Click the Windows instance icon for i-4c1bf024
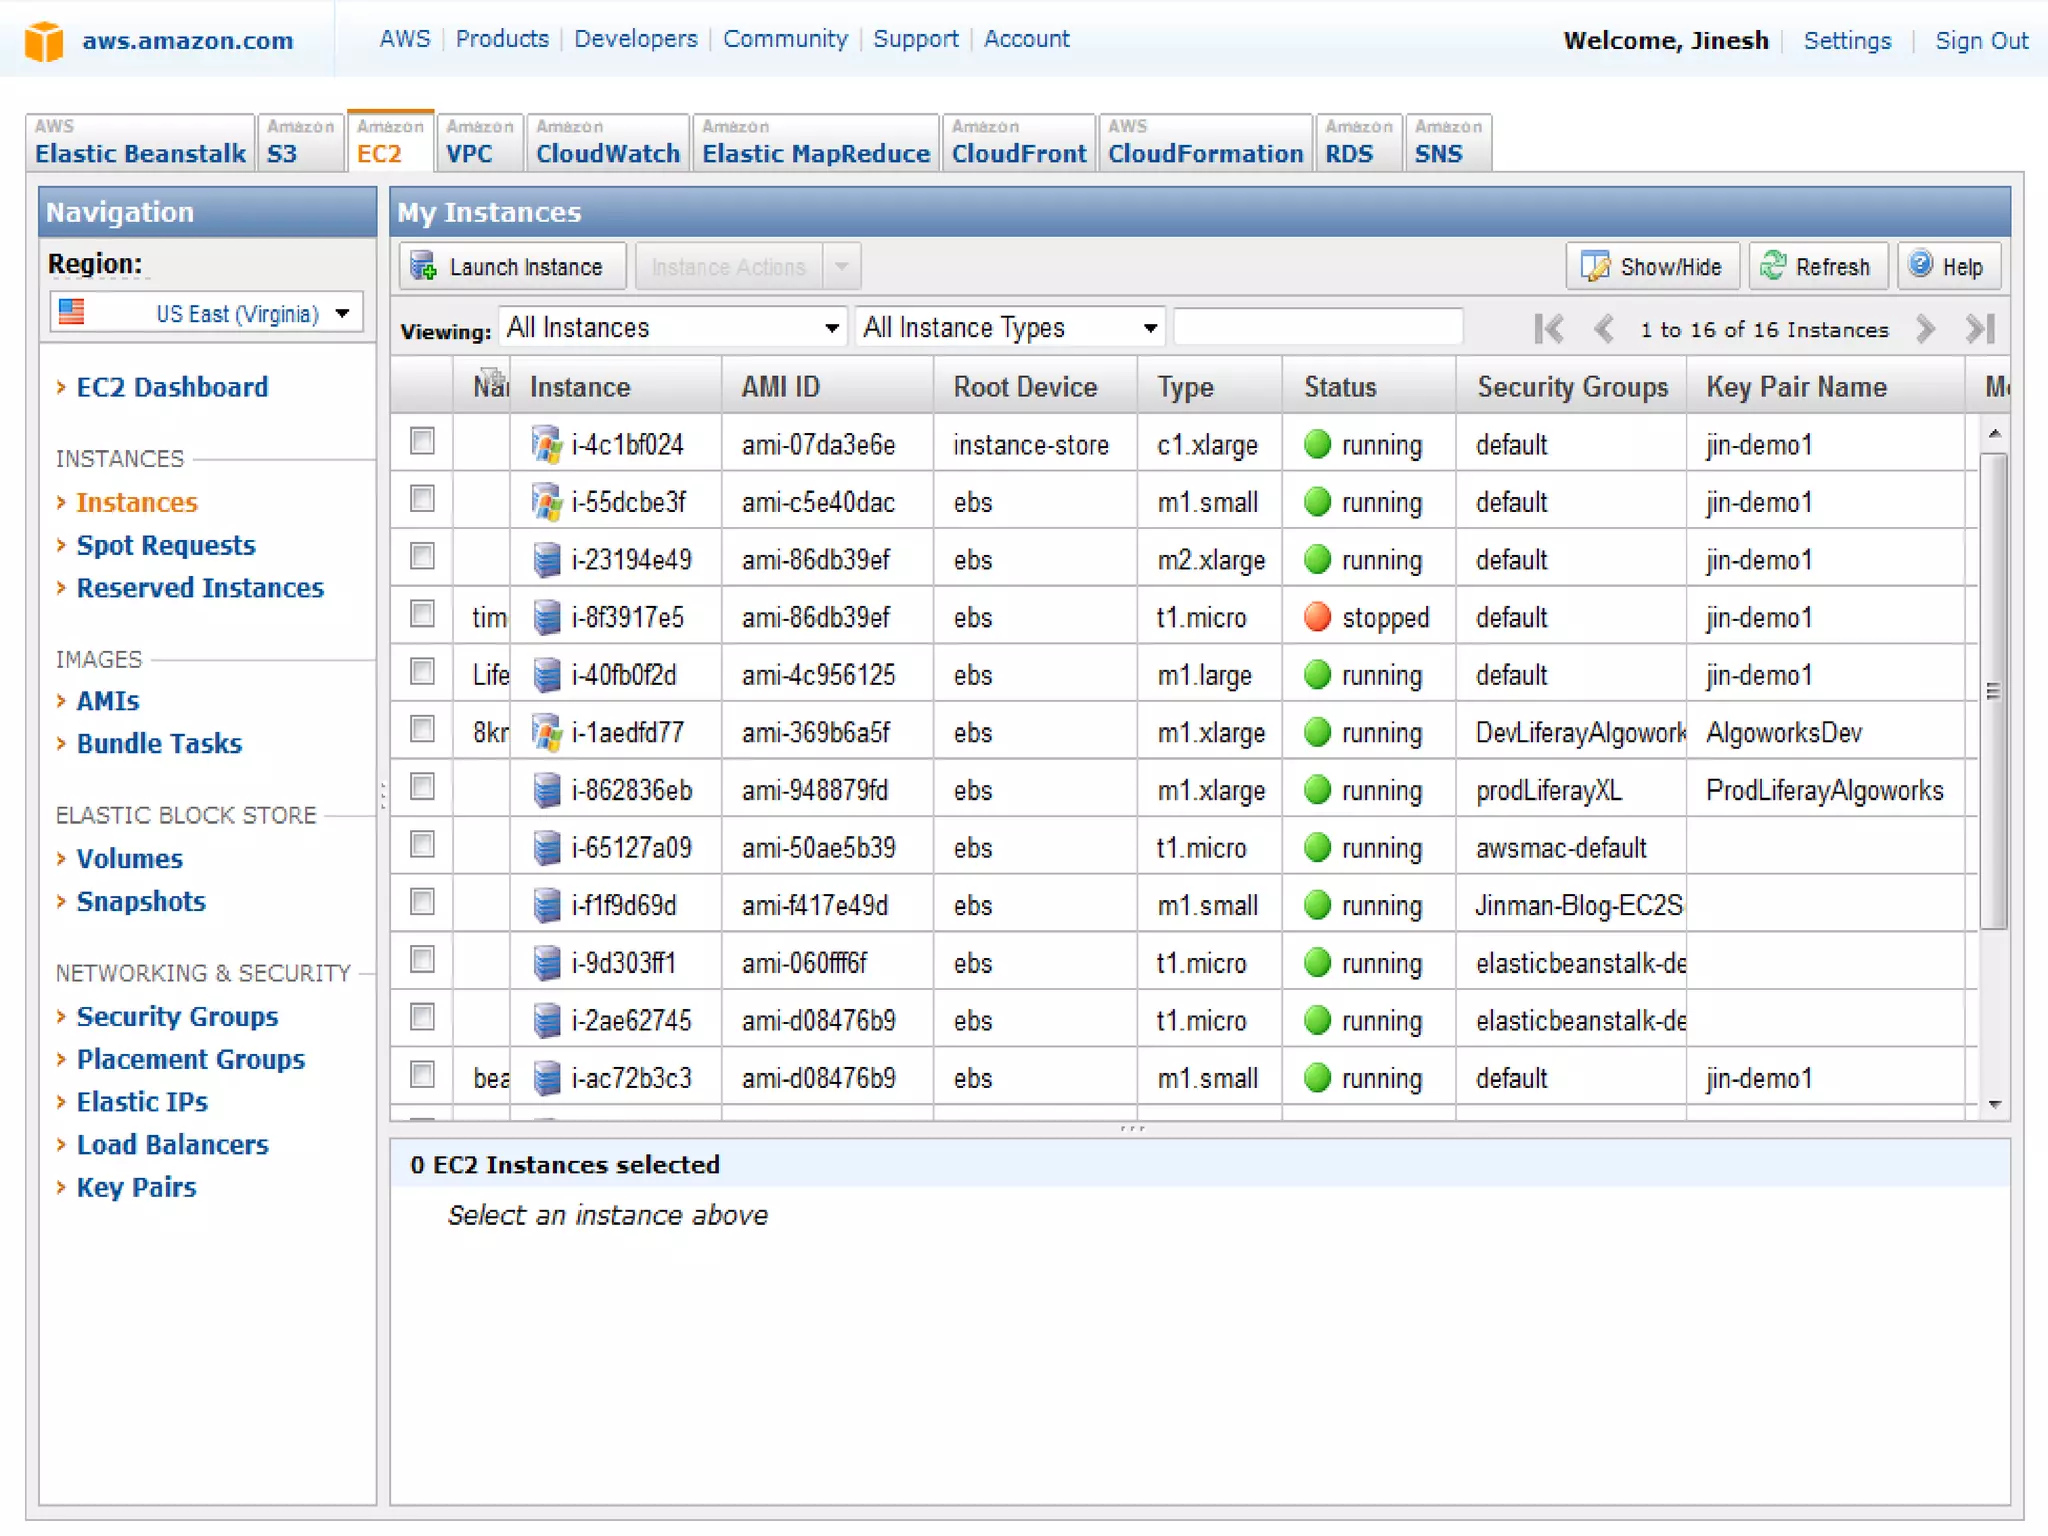 (546, 445)
